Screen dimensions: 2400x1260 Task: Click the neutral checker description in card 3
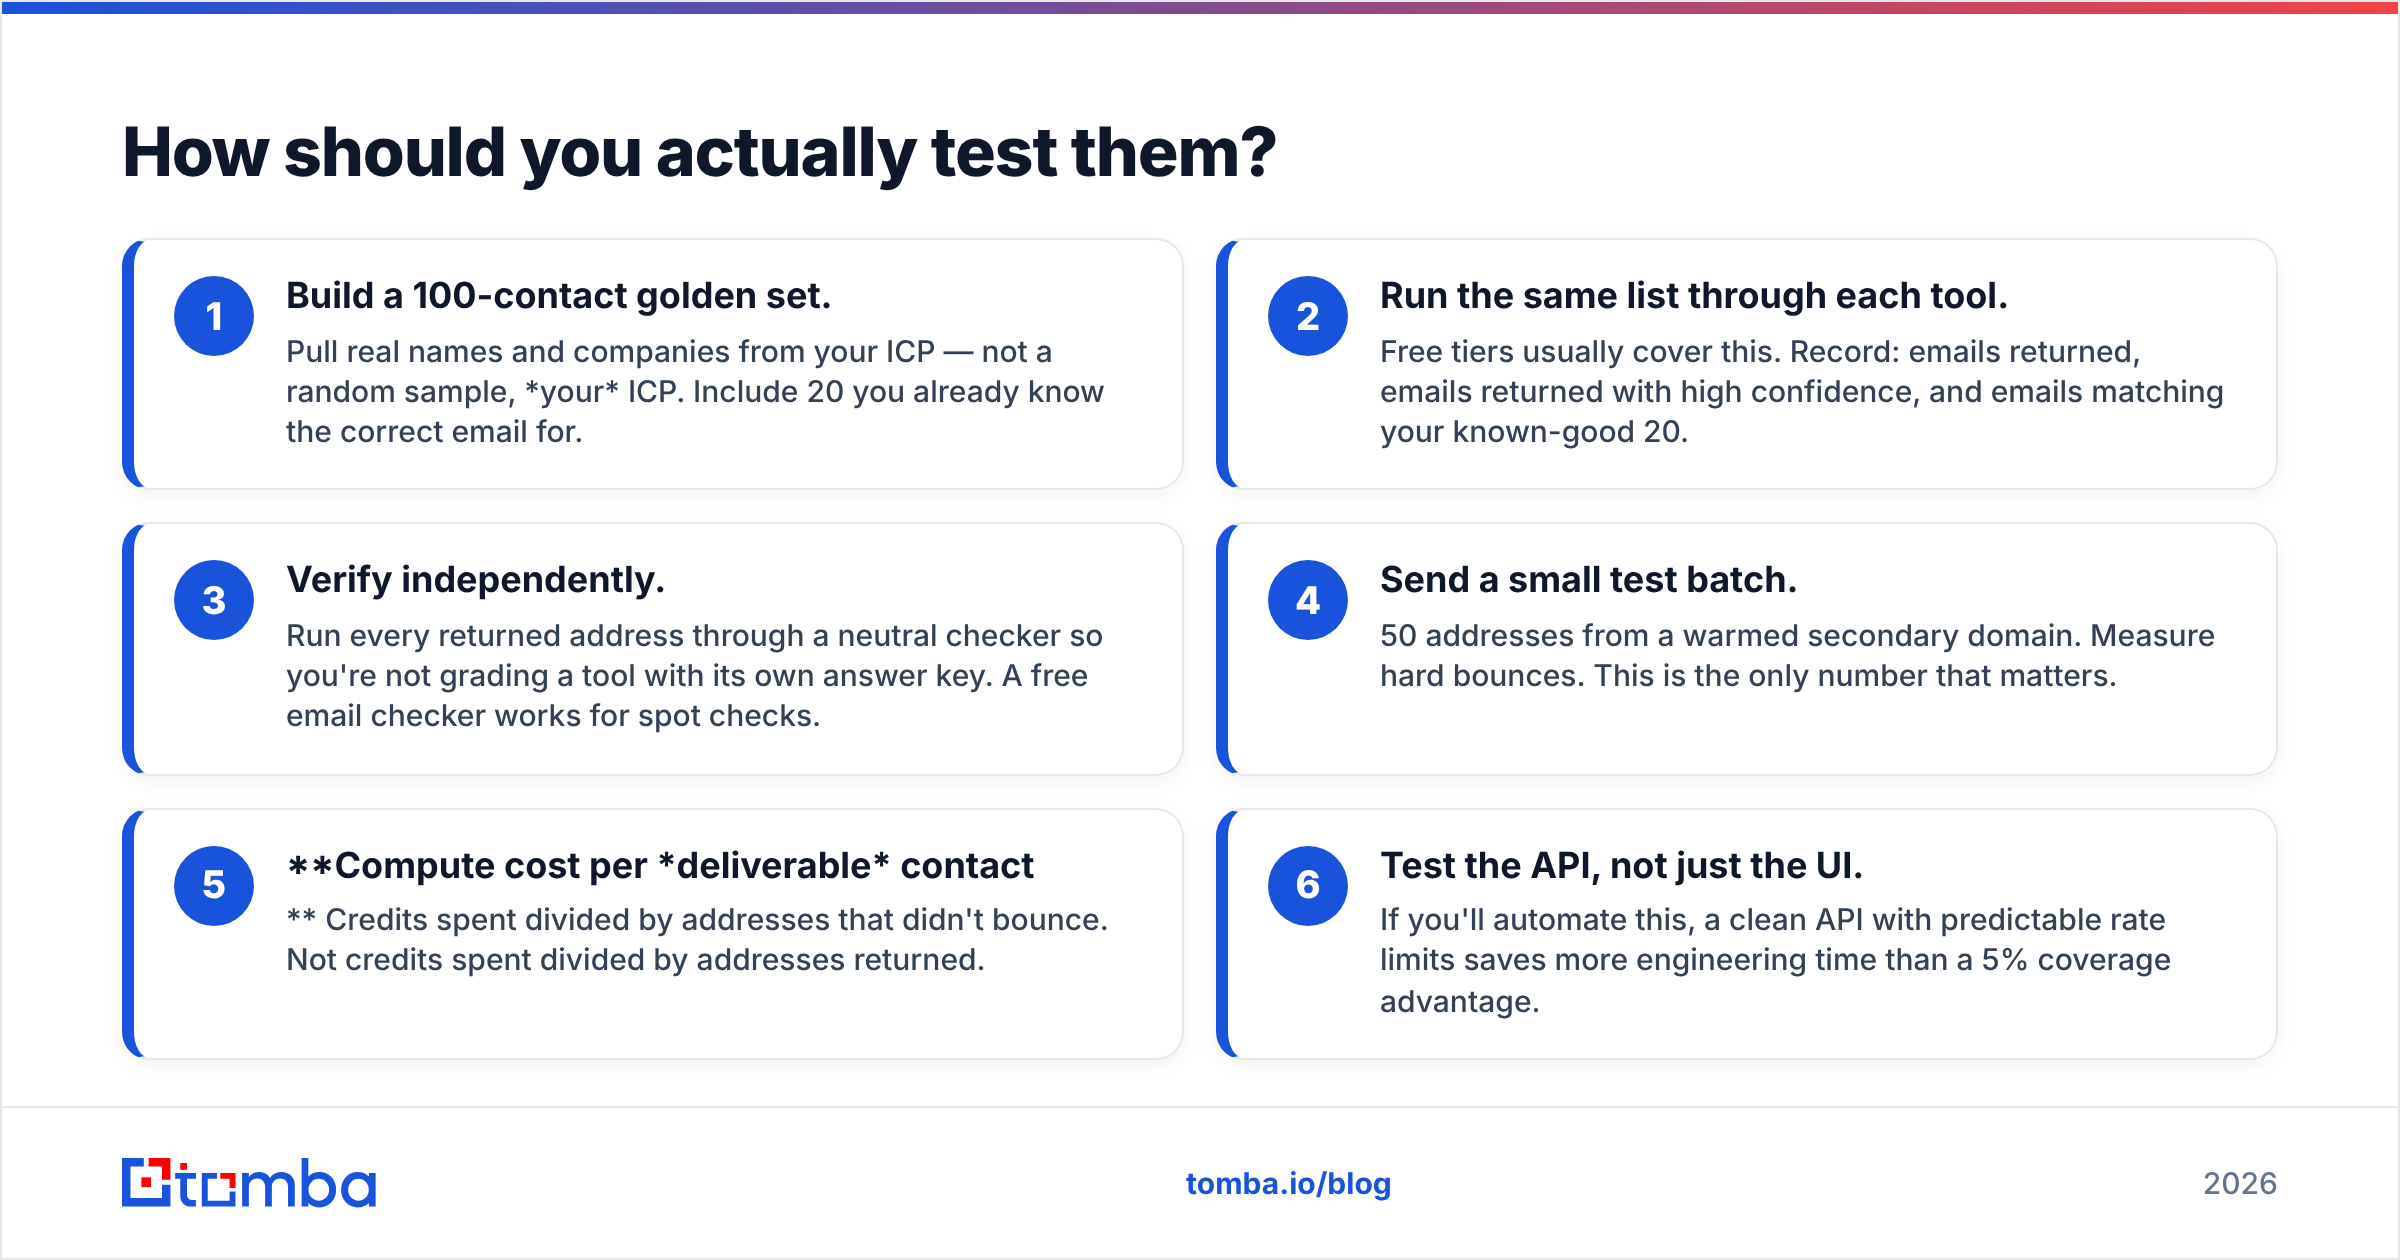[694, 676]
